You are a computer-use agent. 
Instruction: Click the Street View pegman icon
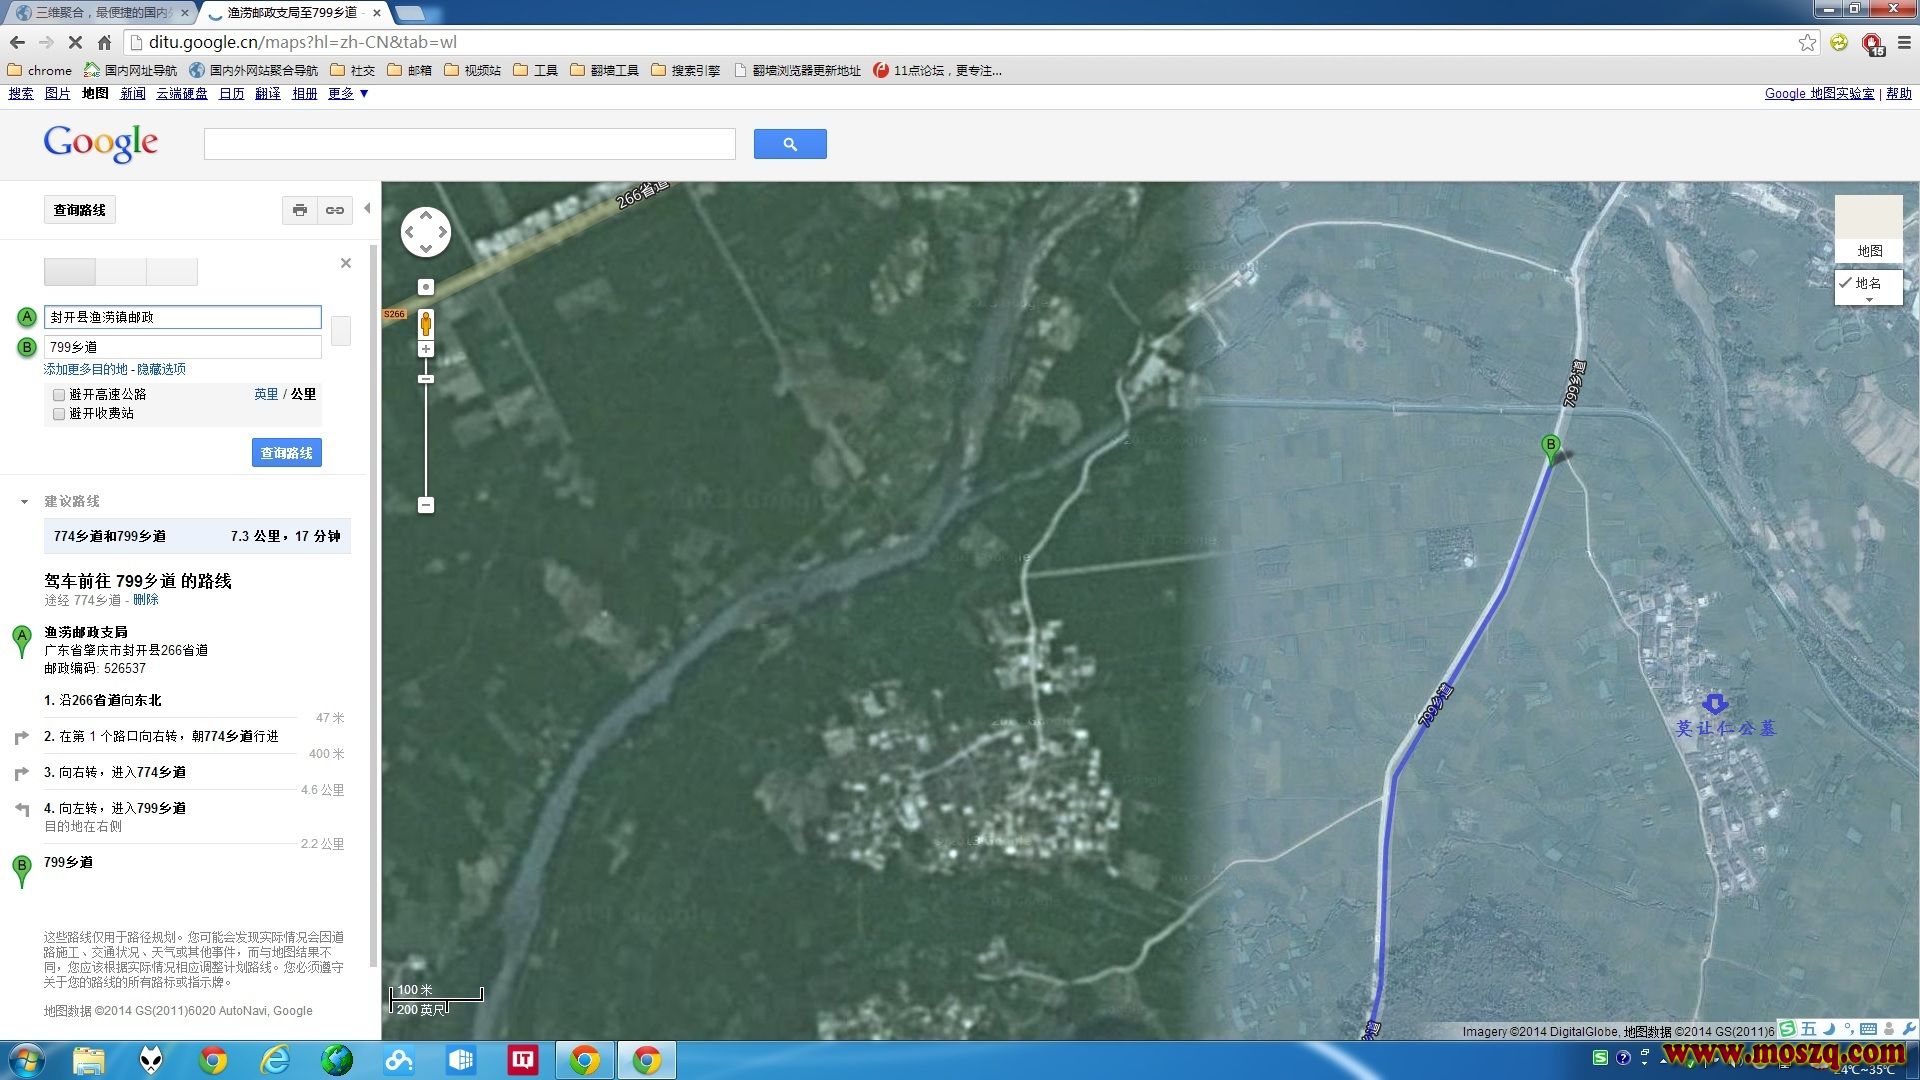pyautogui.click(x=426, y=323)
